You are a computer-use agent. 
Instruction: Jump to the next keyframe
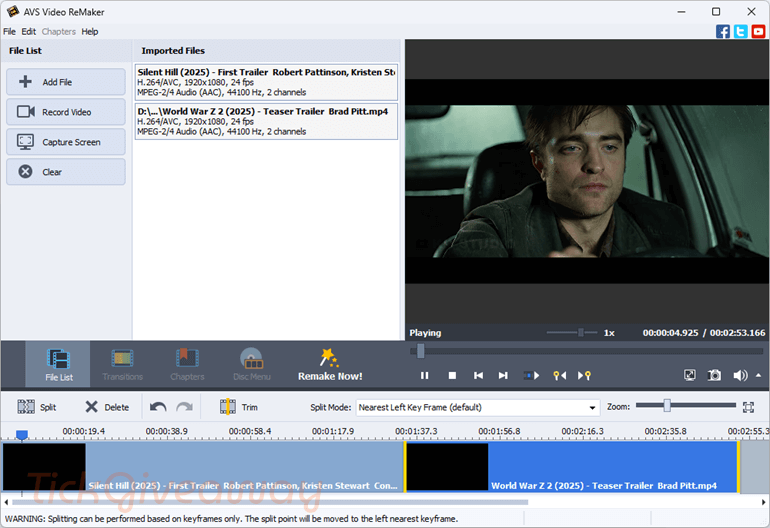point(584,376)
